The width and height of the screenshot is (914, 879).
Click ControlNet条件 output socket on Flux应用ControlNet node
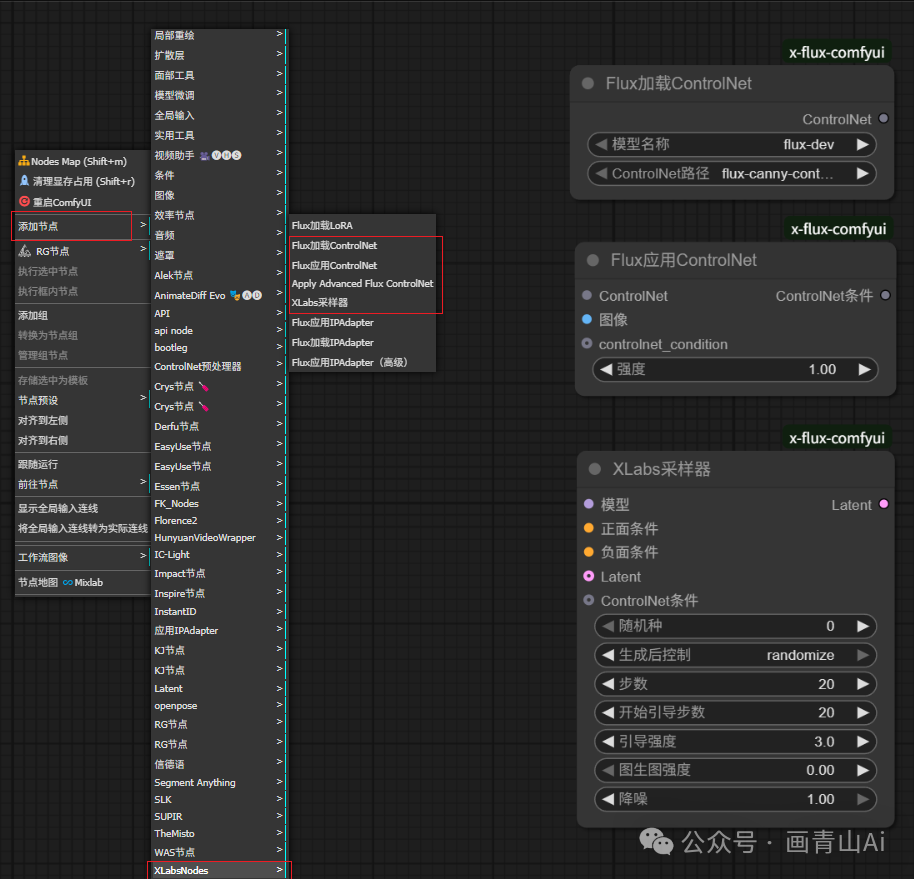[885, 295]
